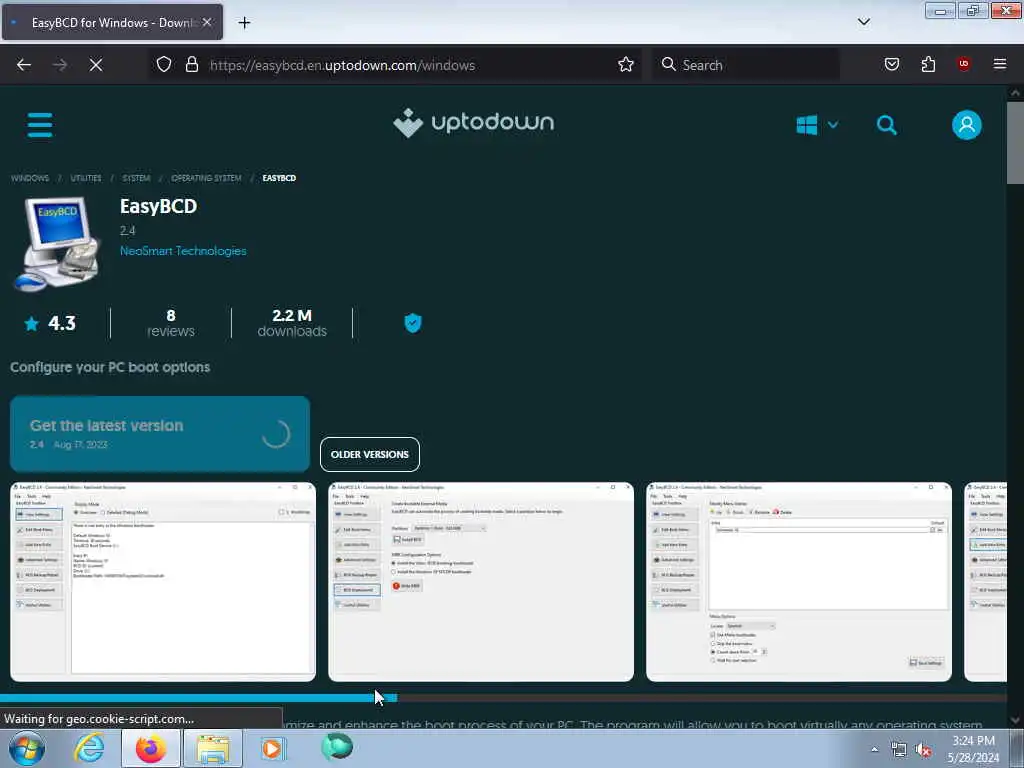
Task: Click the security verified shield badge
Action: tap(413, 323)
